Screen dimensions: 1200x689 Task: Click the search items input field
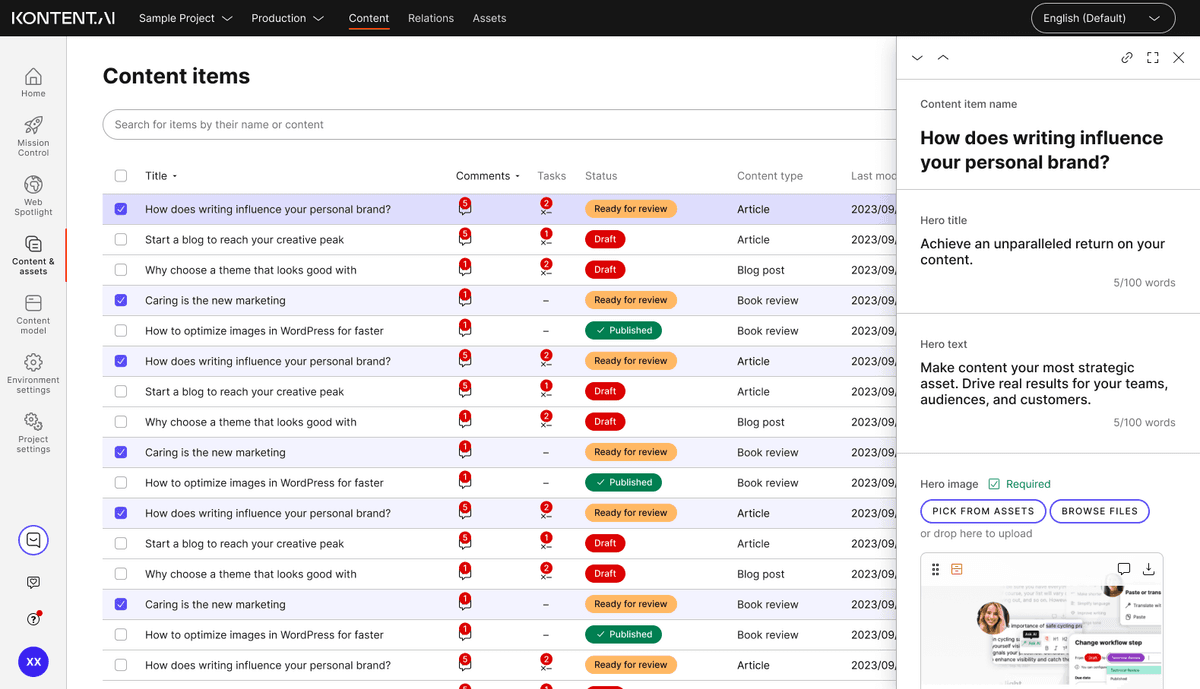(x=500, y=125)
